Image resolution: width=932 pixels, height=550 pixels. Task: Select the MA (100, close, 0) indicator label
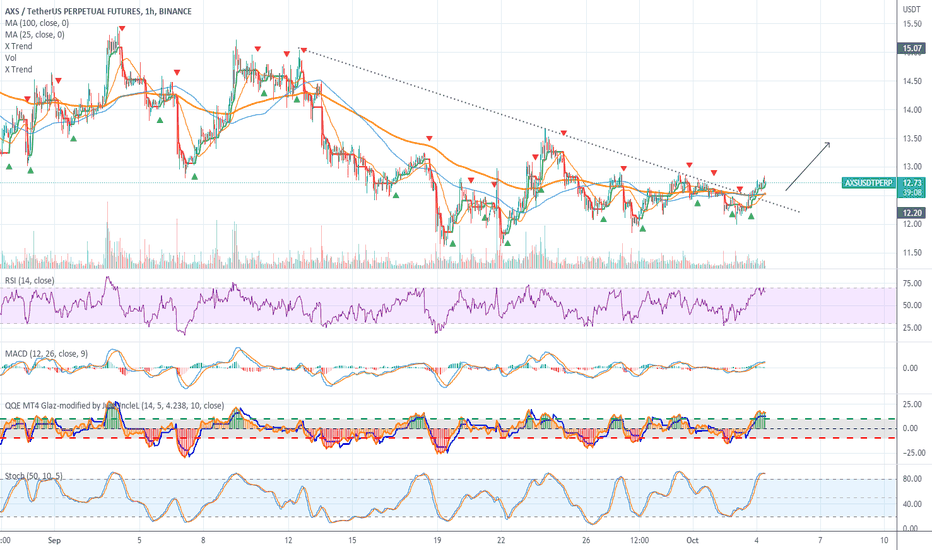(x=37, y=23)
